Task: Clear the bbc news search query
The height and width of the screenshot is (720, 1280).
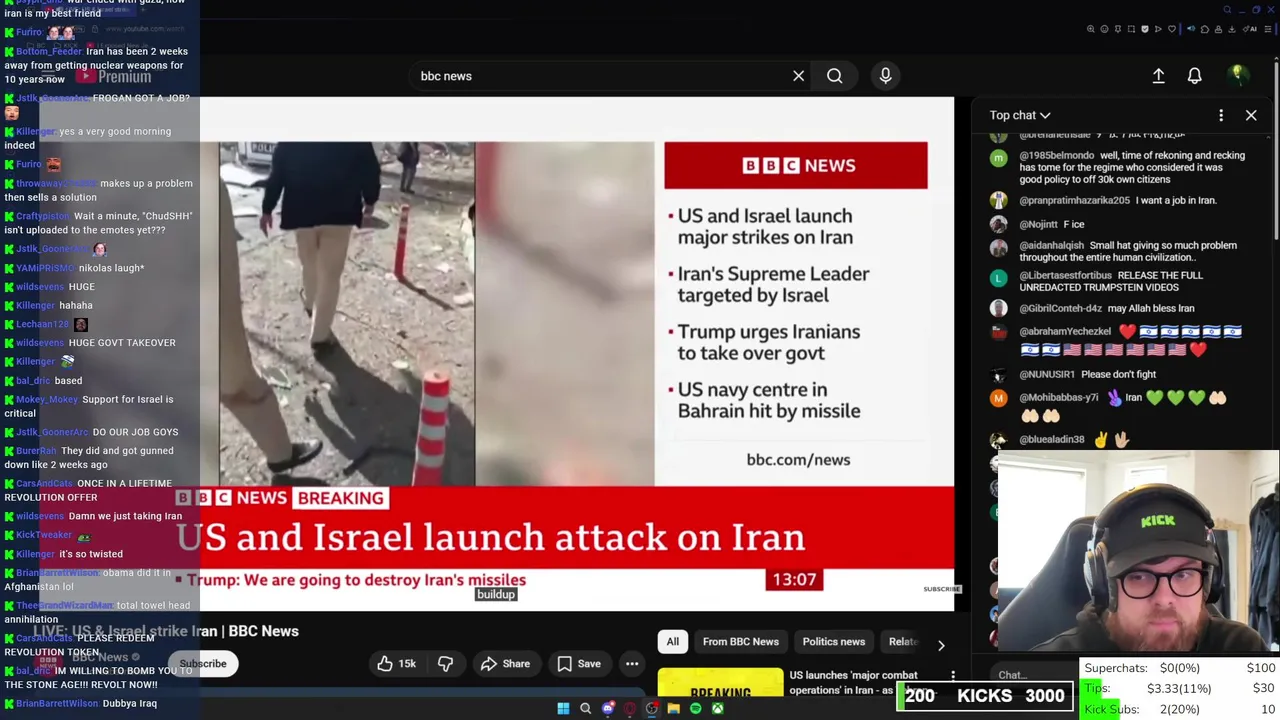Action: pyautogui.click(x=798, y=76)
